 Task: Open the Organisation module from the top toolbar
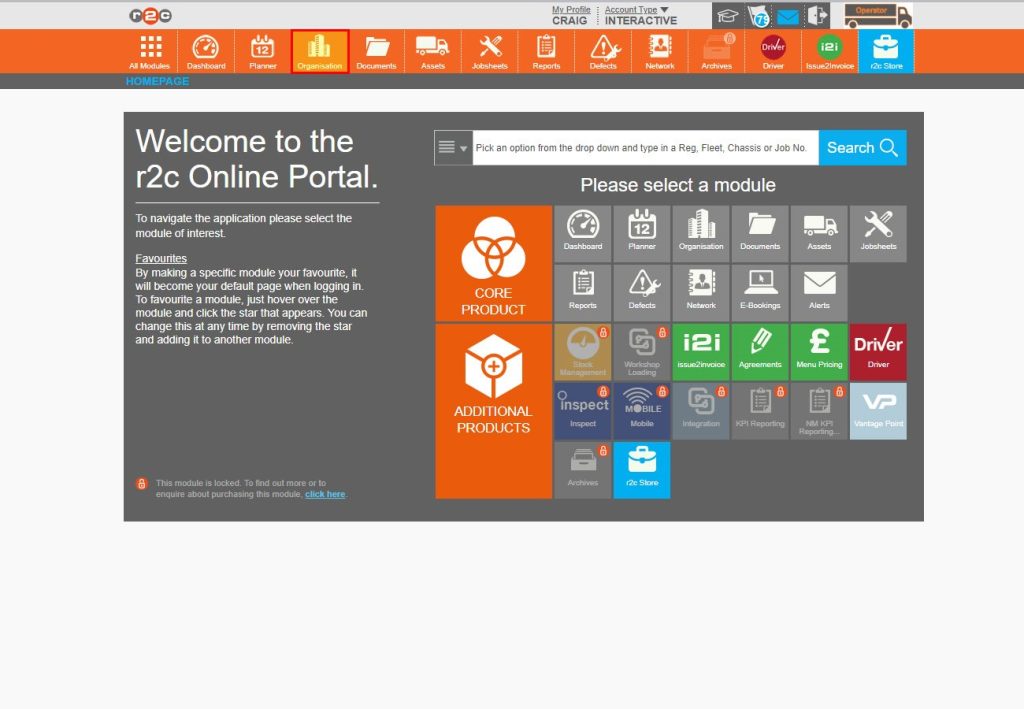tap(320, 51)
